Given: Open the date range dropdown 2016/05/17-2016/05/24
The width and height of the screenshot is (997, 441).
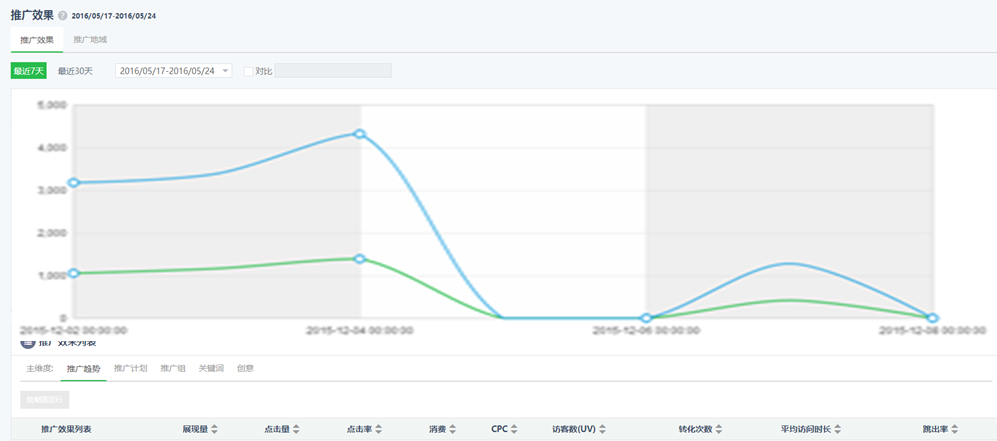Looking at the screenshot, I should (173, 71).
